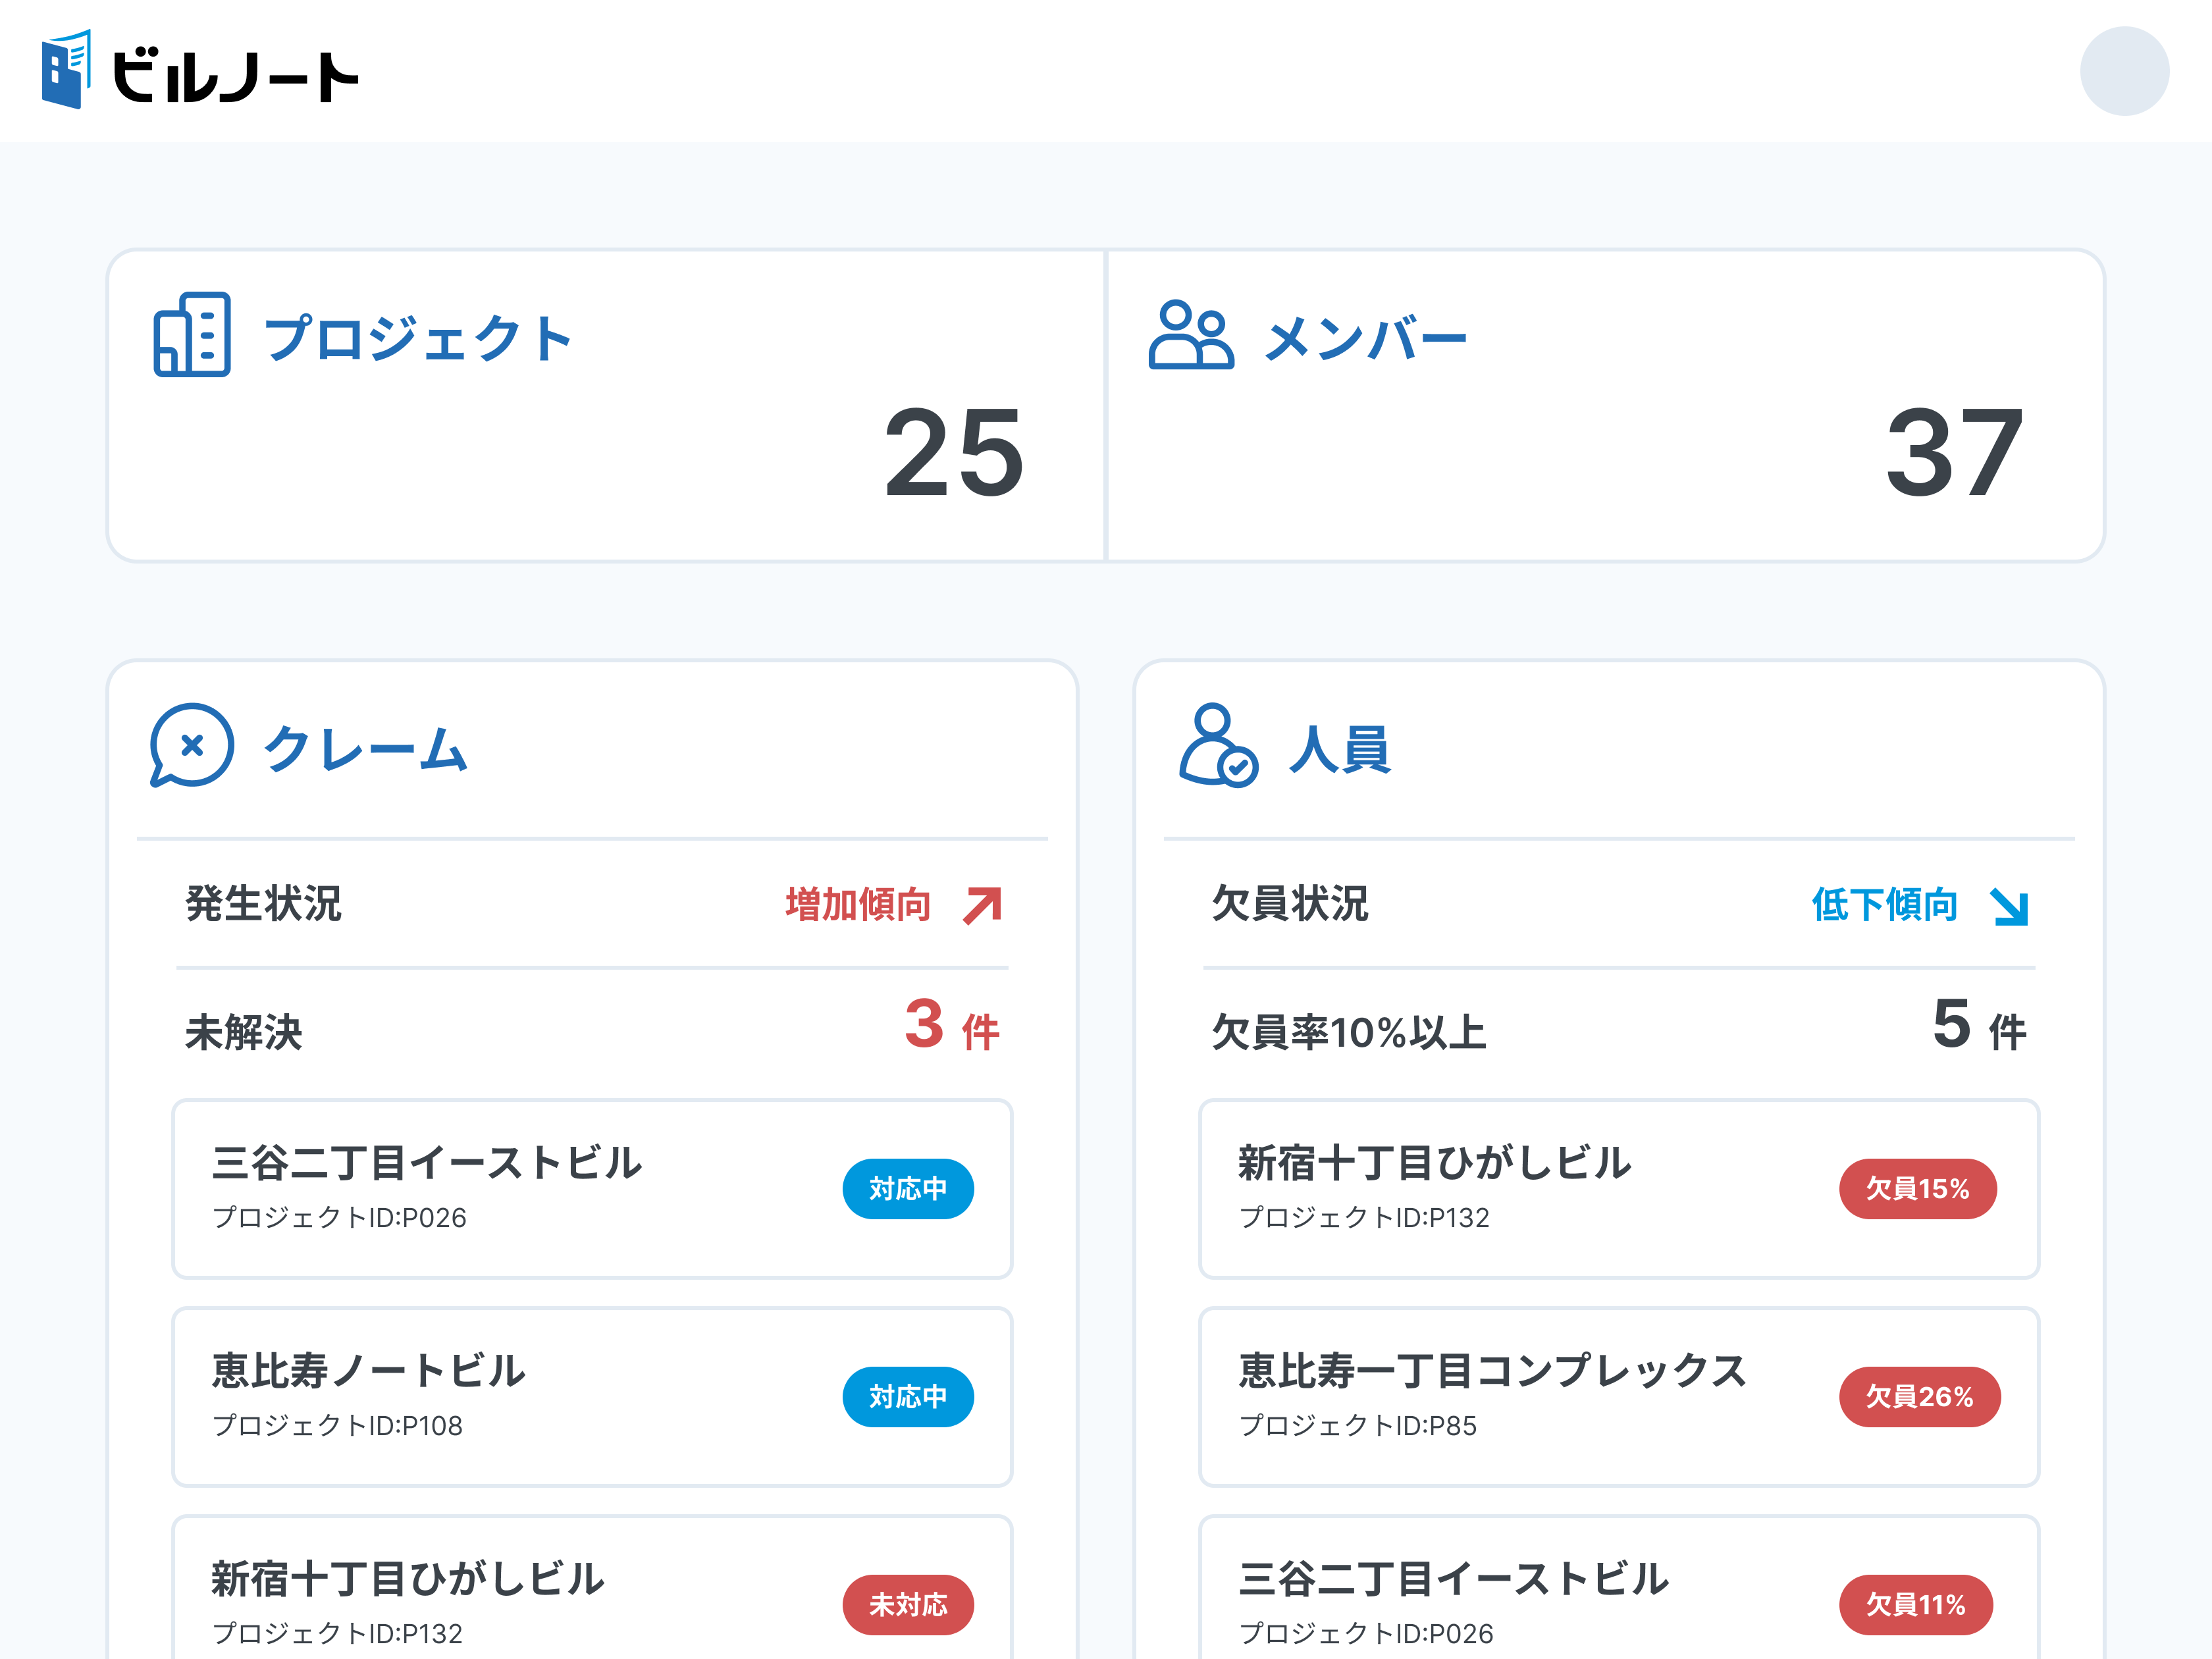Image resolution: width=2212 pixels, height=1659 pixels.
Task: Open the クレーム speech bubble icon
Action: (x=193, y=748)
